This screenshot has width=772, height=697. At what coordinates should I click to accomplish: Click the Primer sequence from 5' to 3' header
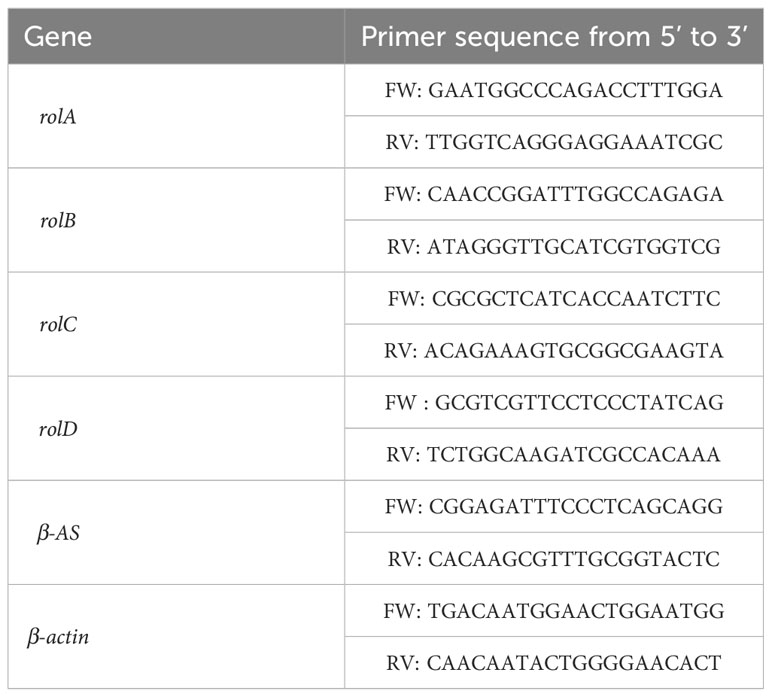tap(554, 36)
